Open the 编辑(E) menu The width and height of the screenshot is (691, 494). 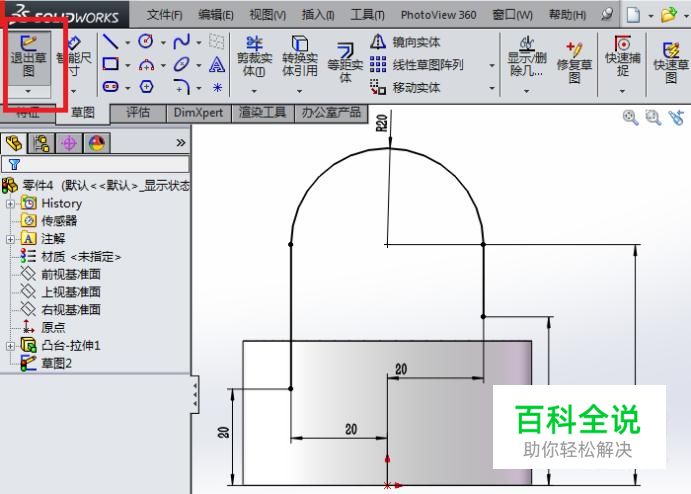215,15
